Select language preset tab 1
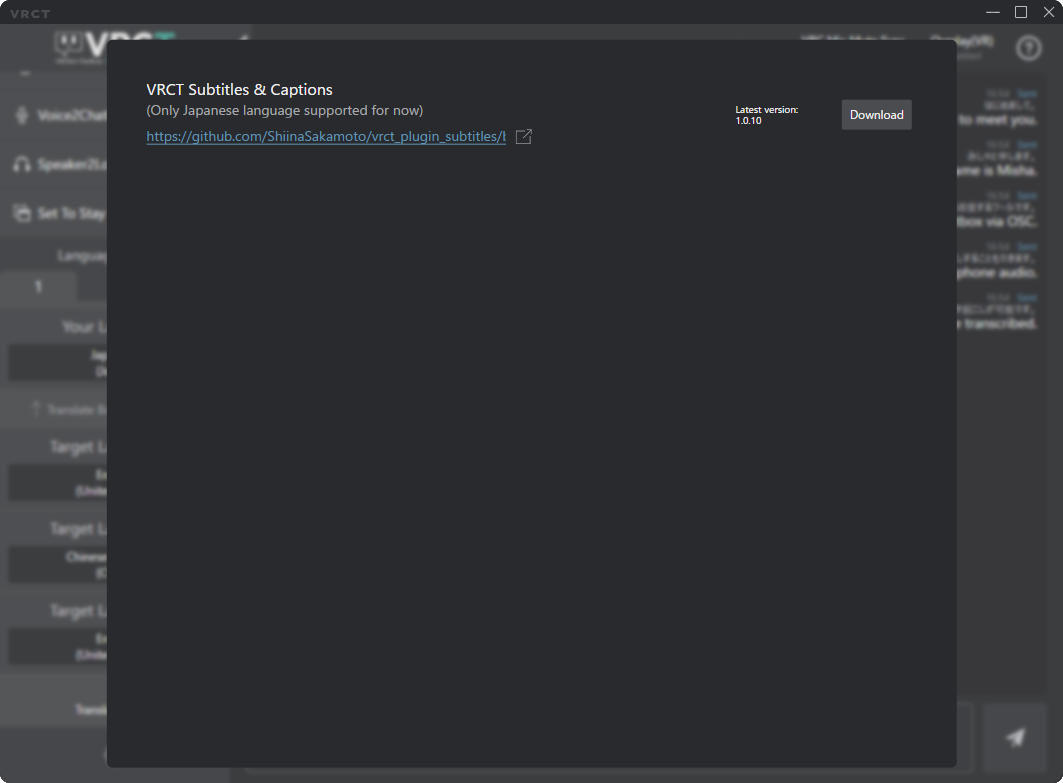Screen dimensions: 1063x783 tap(38, 287)
